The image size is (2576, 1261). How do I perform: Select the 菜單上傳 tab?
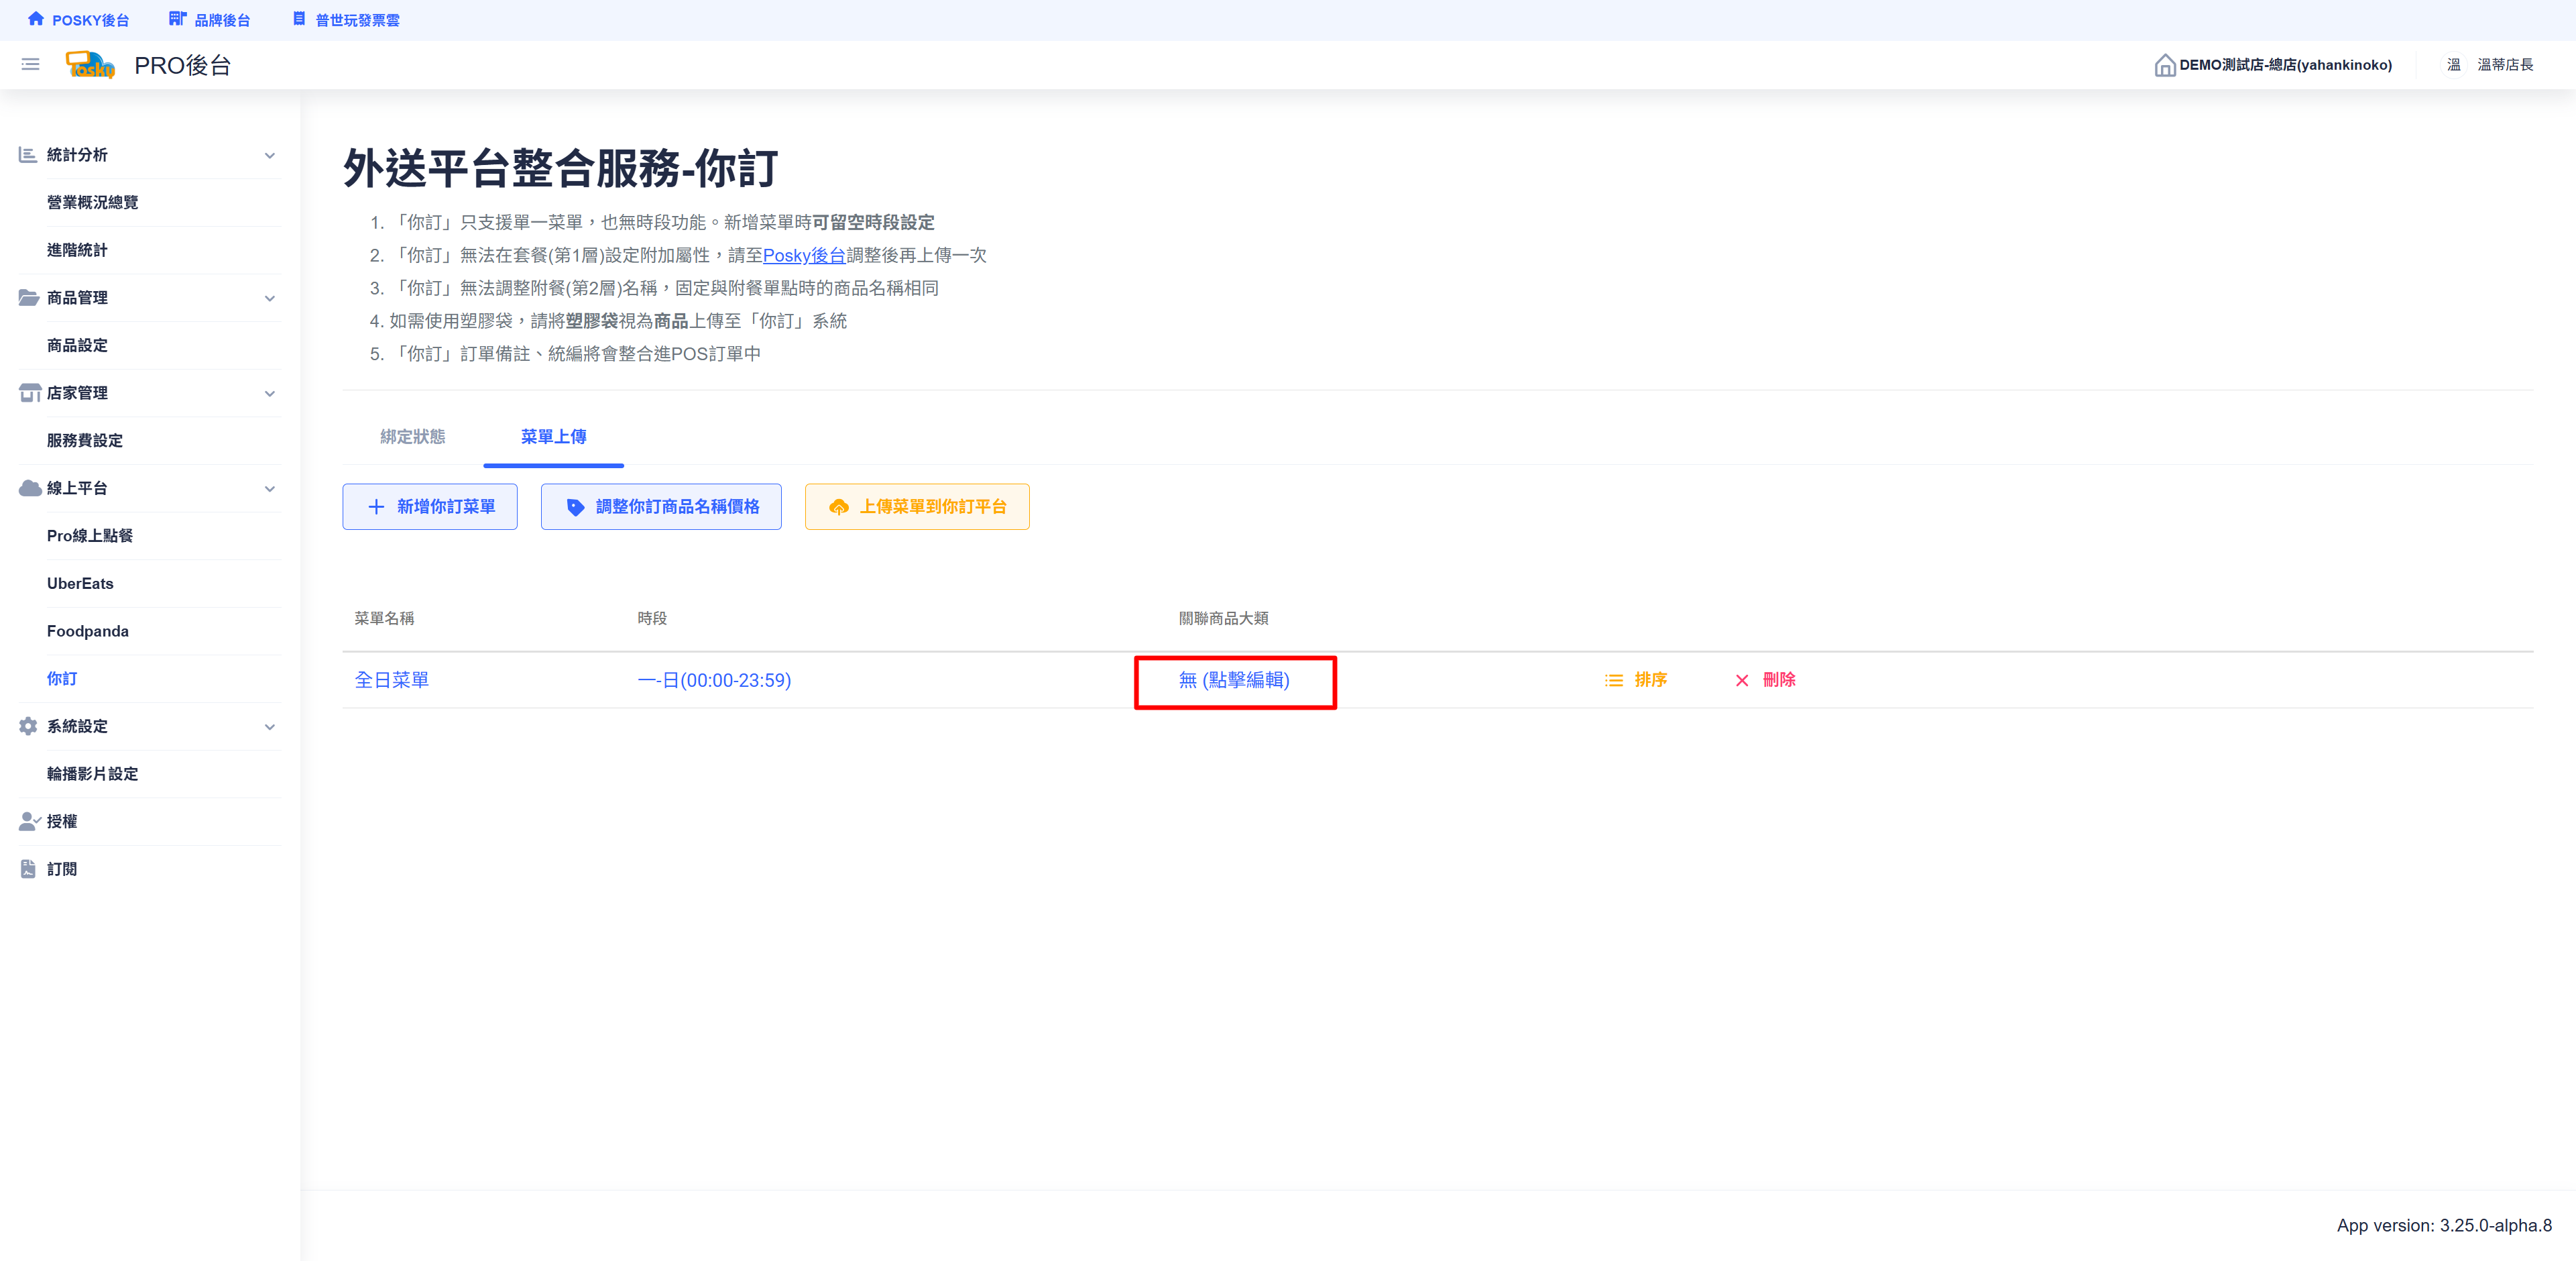coord(553,437)
